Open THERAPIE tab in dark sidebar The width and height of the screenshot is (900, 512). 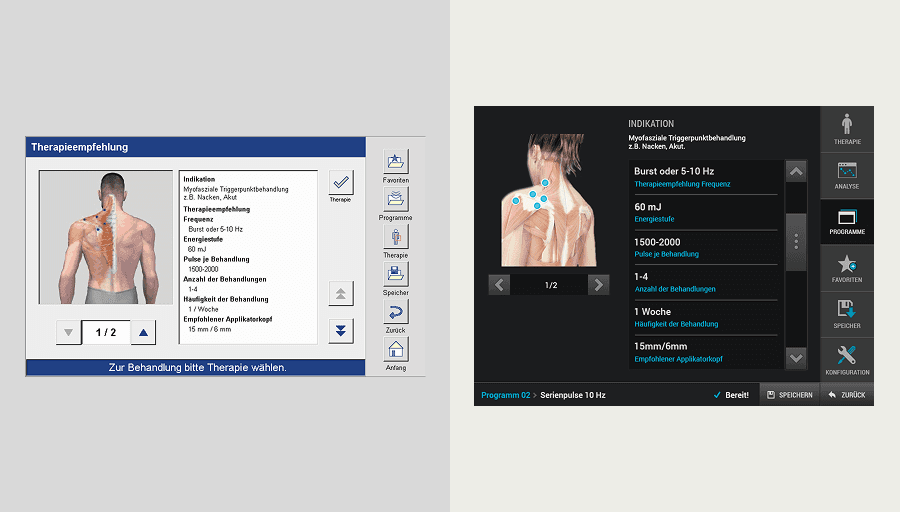tap(847, 129)
